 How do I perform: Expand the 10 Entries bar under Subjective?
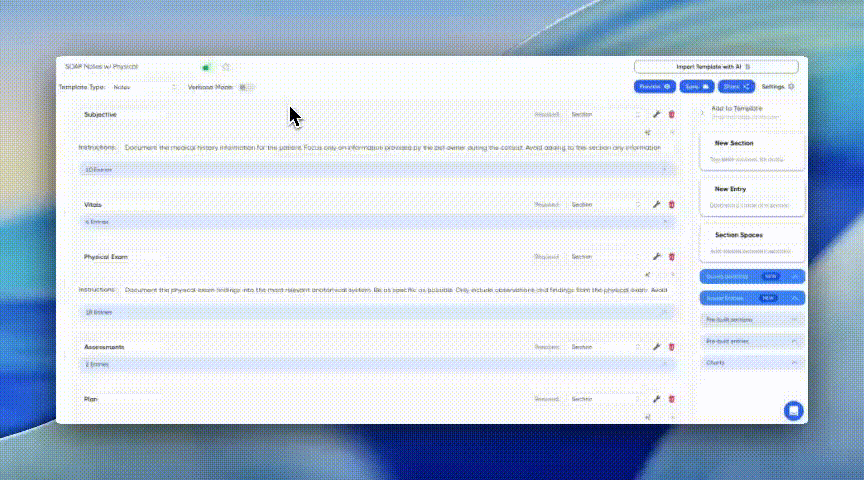377,170
